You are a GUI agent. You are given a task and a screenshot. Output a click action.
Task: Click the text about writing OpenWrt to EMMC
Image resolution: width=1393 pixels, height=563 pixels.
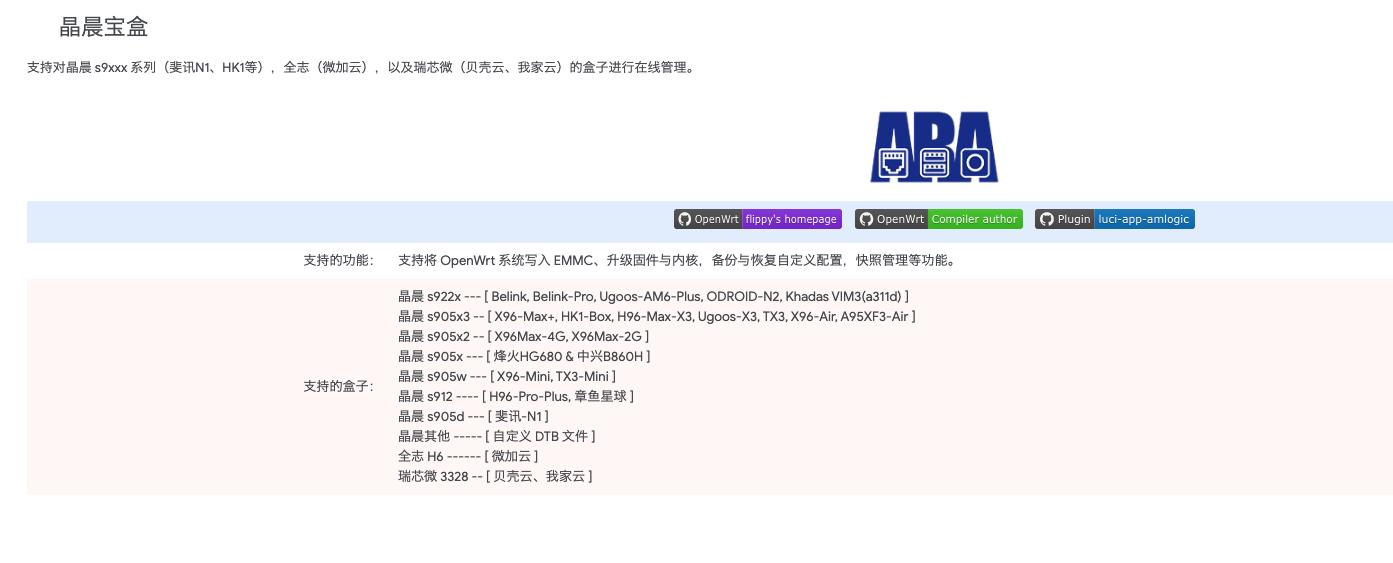click(x=678, y=260)
